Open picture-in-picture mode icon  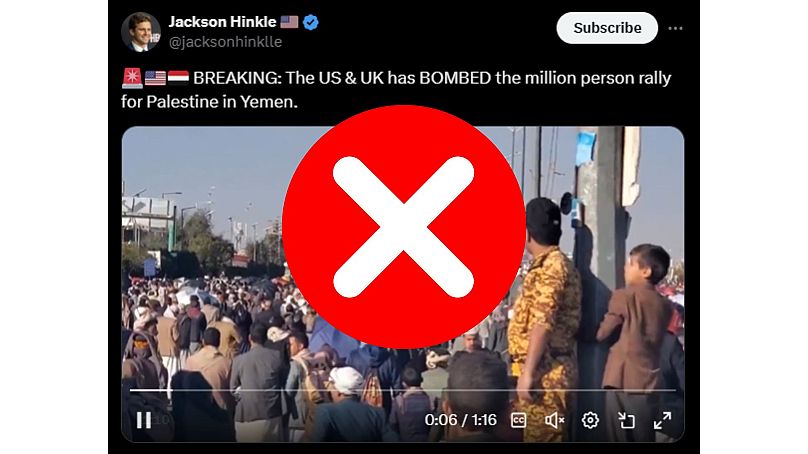[x=626, y=421]
